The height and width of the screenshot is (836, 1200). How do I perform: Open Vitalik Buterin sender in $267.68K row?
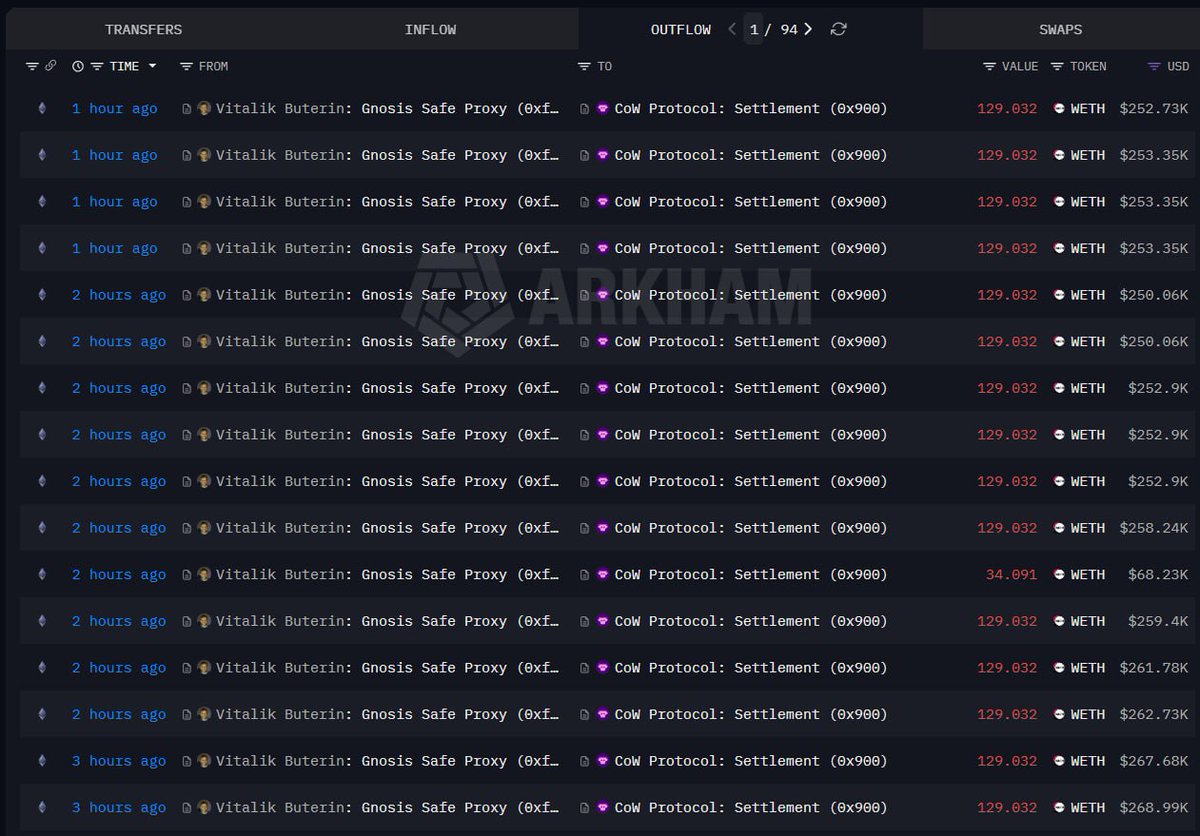388,761
